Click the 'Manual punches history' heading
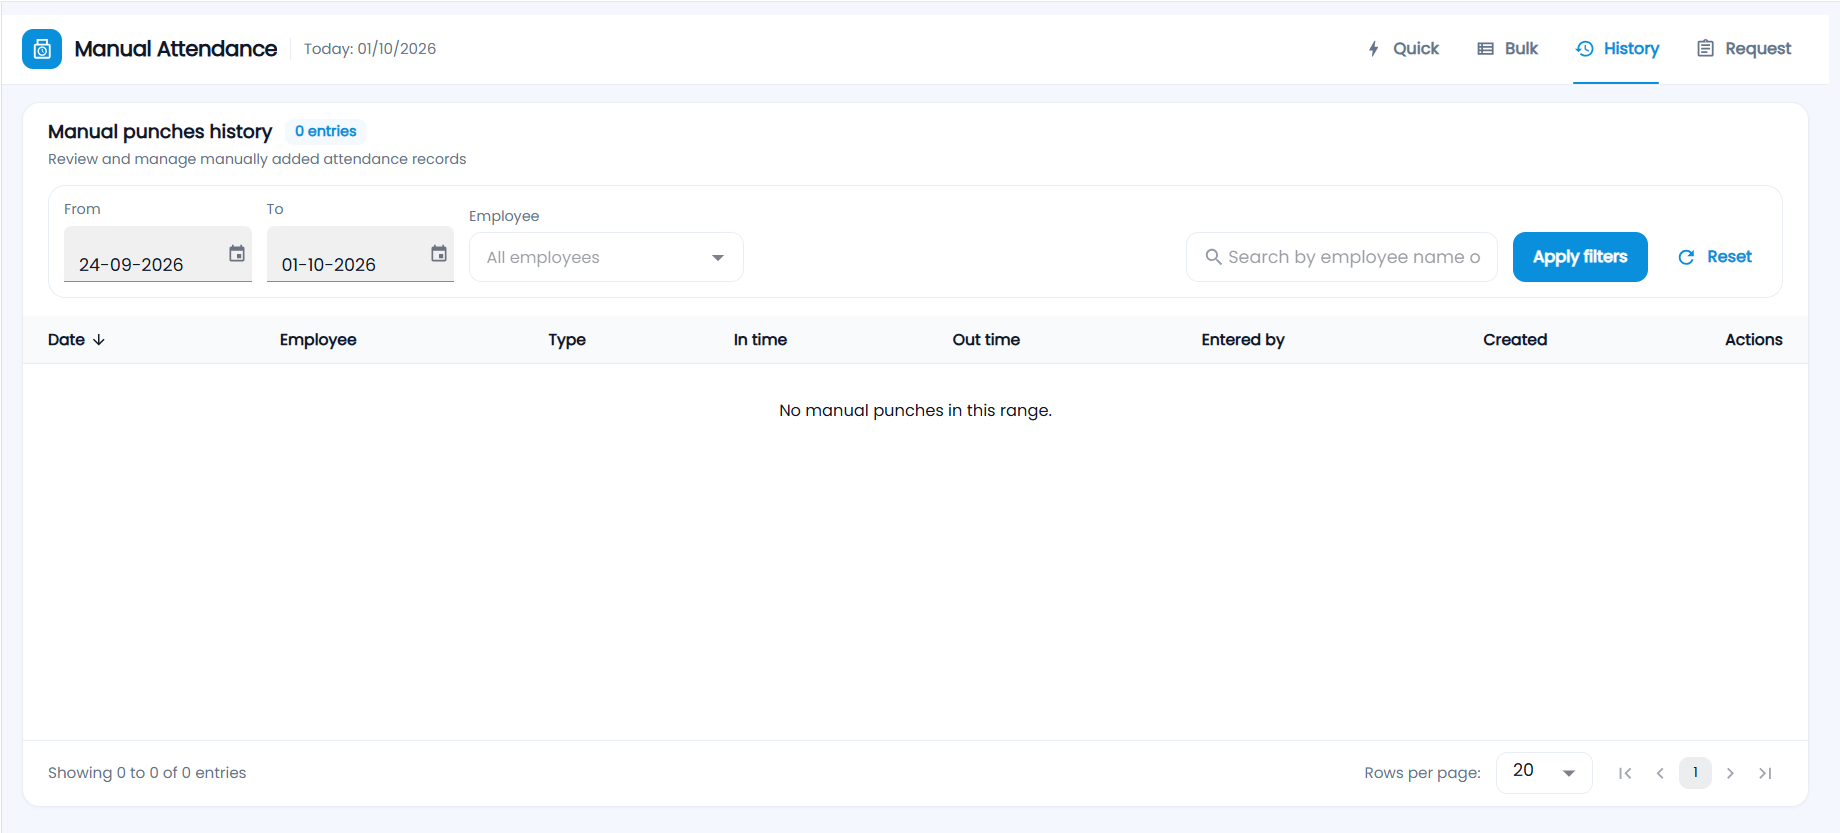The height and width of the screenshot is (833, 1840). (160, 132)
